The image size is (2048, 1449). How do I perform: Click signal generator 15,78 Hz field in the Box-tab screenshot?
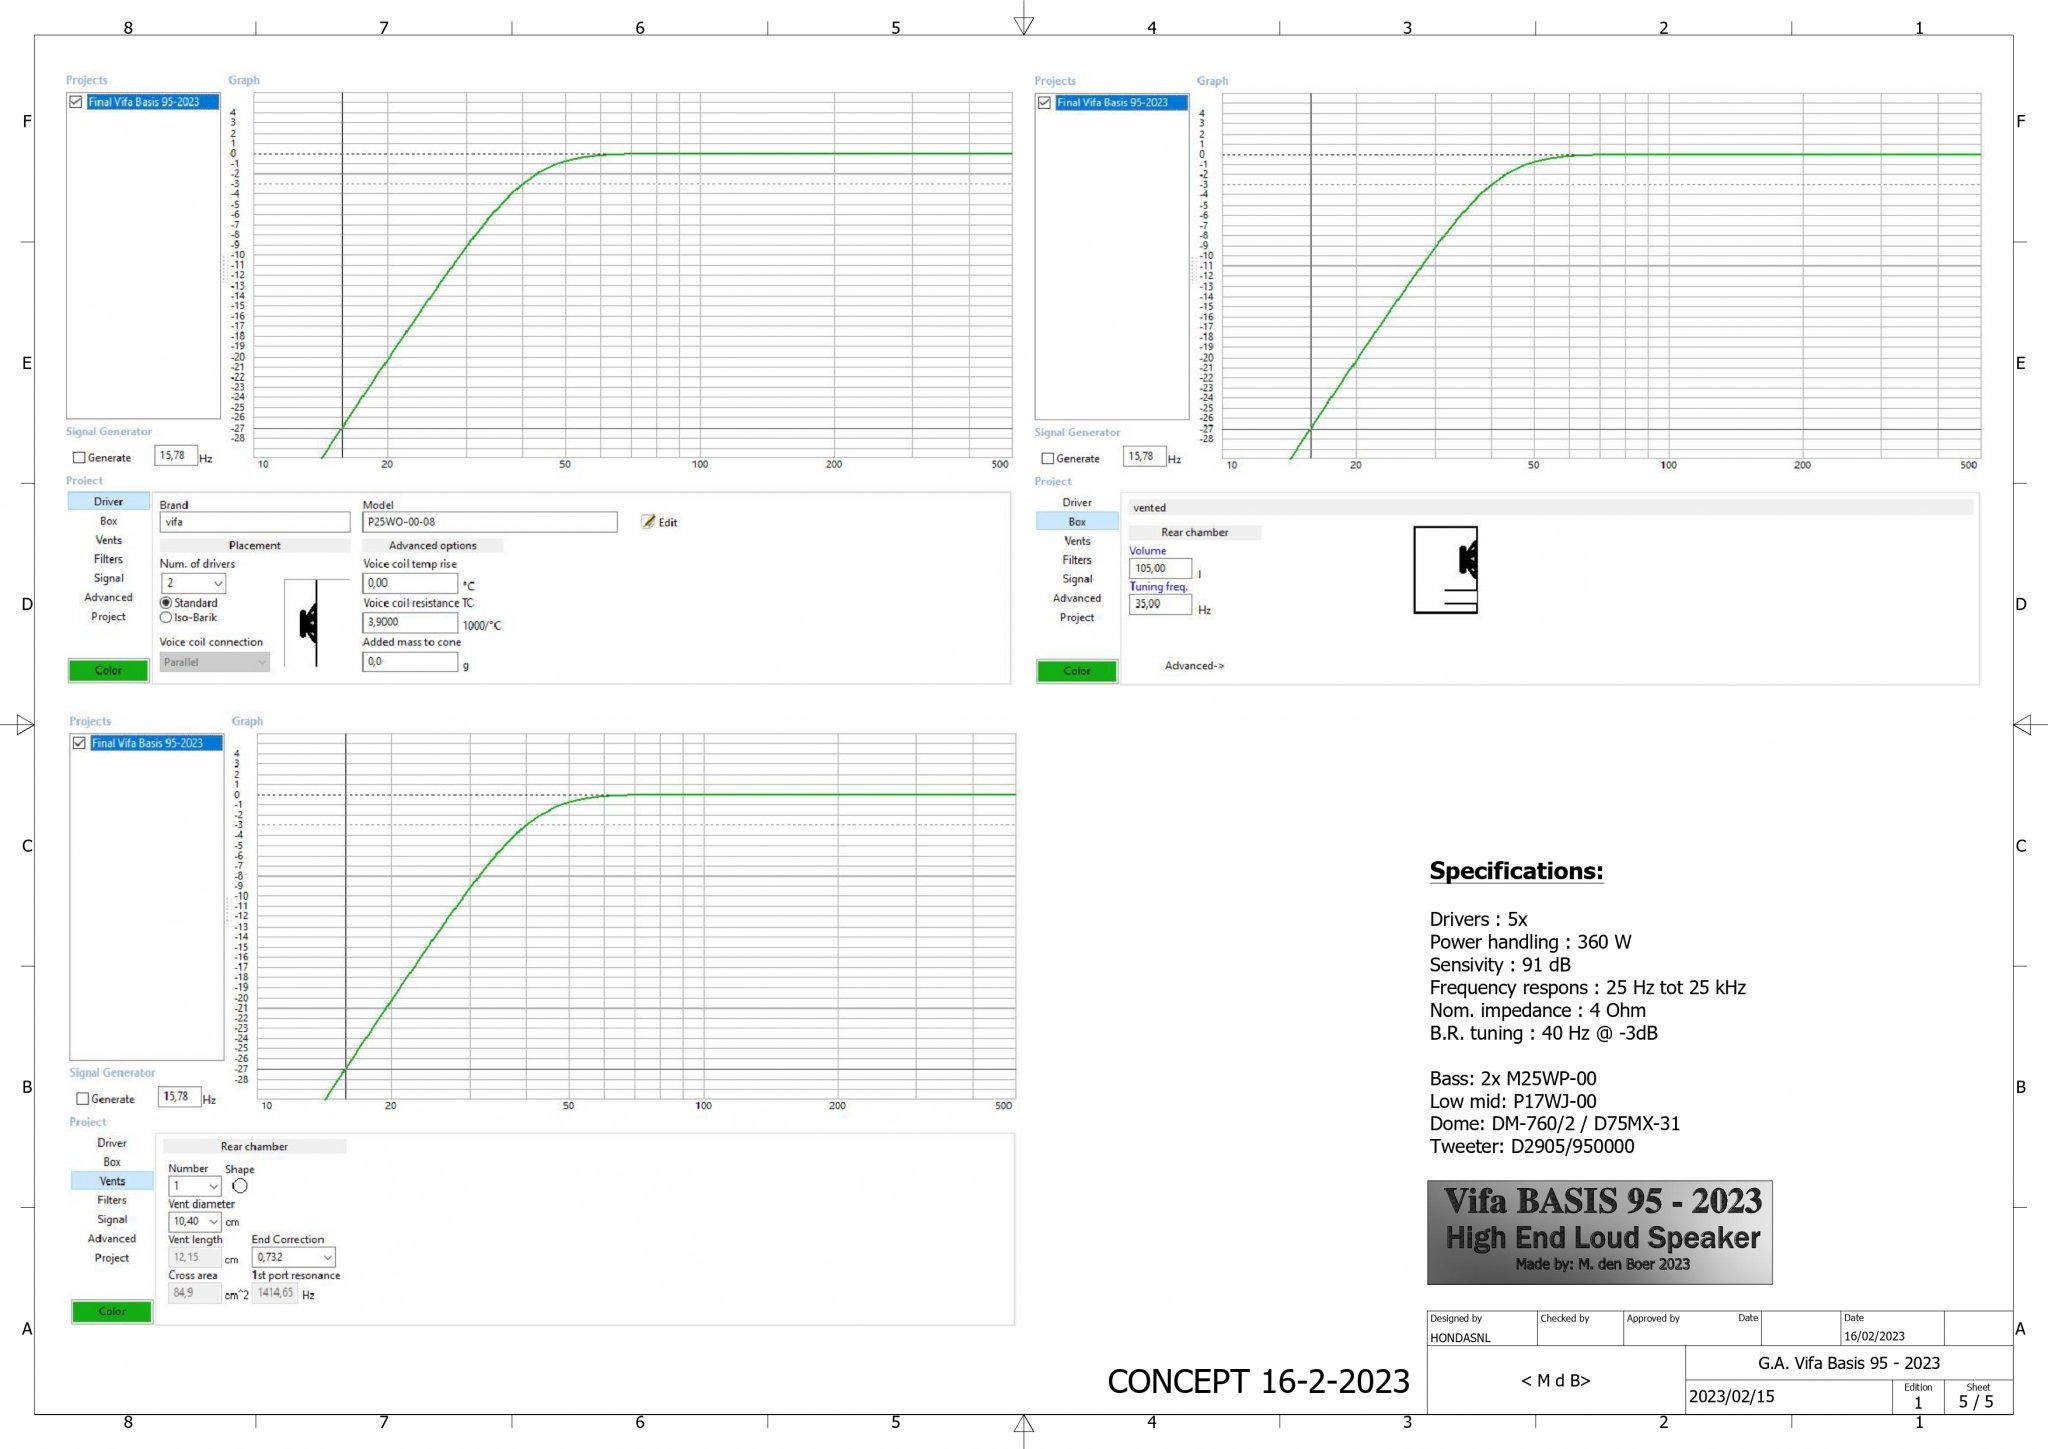tap(1144, 457)
